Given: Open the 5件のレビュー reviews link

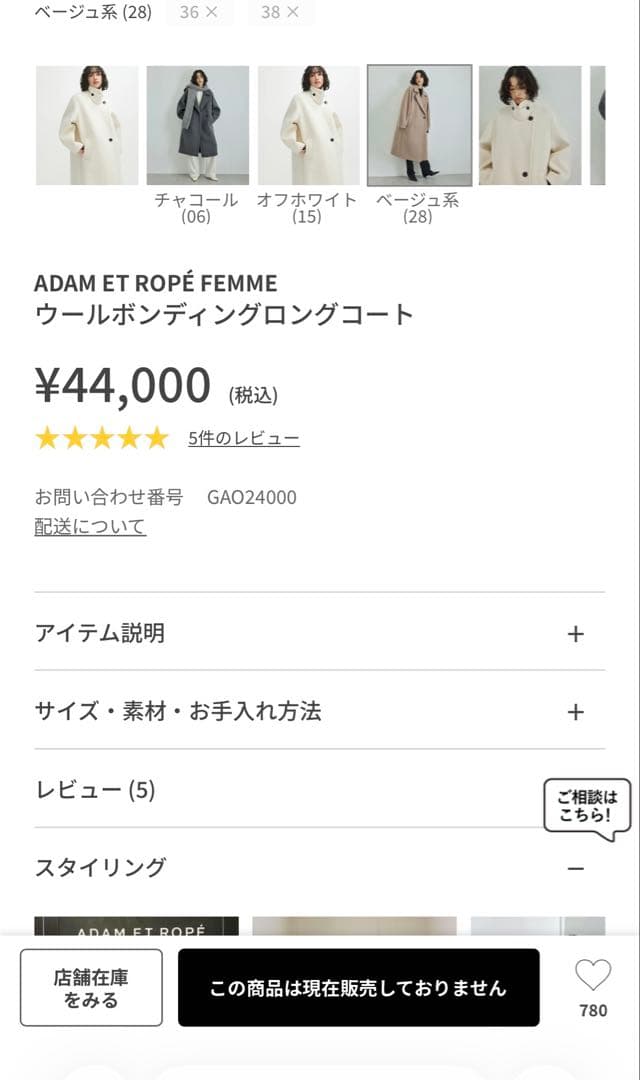Looking at the screenshot, I should click(x=242, y=437).
